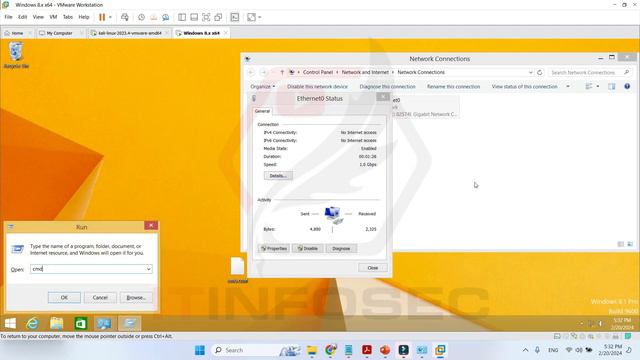
Task: Open the stretch guest dropdown arrow
Action: tap(260, 17)
